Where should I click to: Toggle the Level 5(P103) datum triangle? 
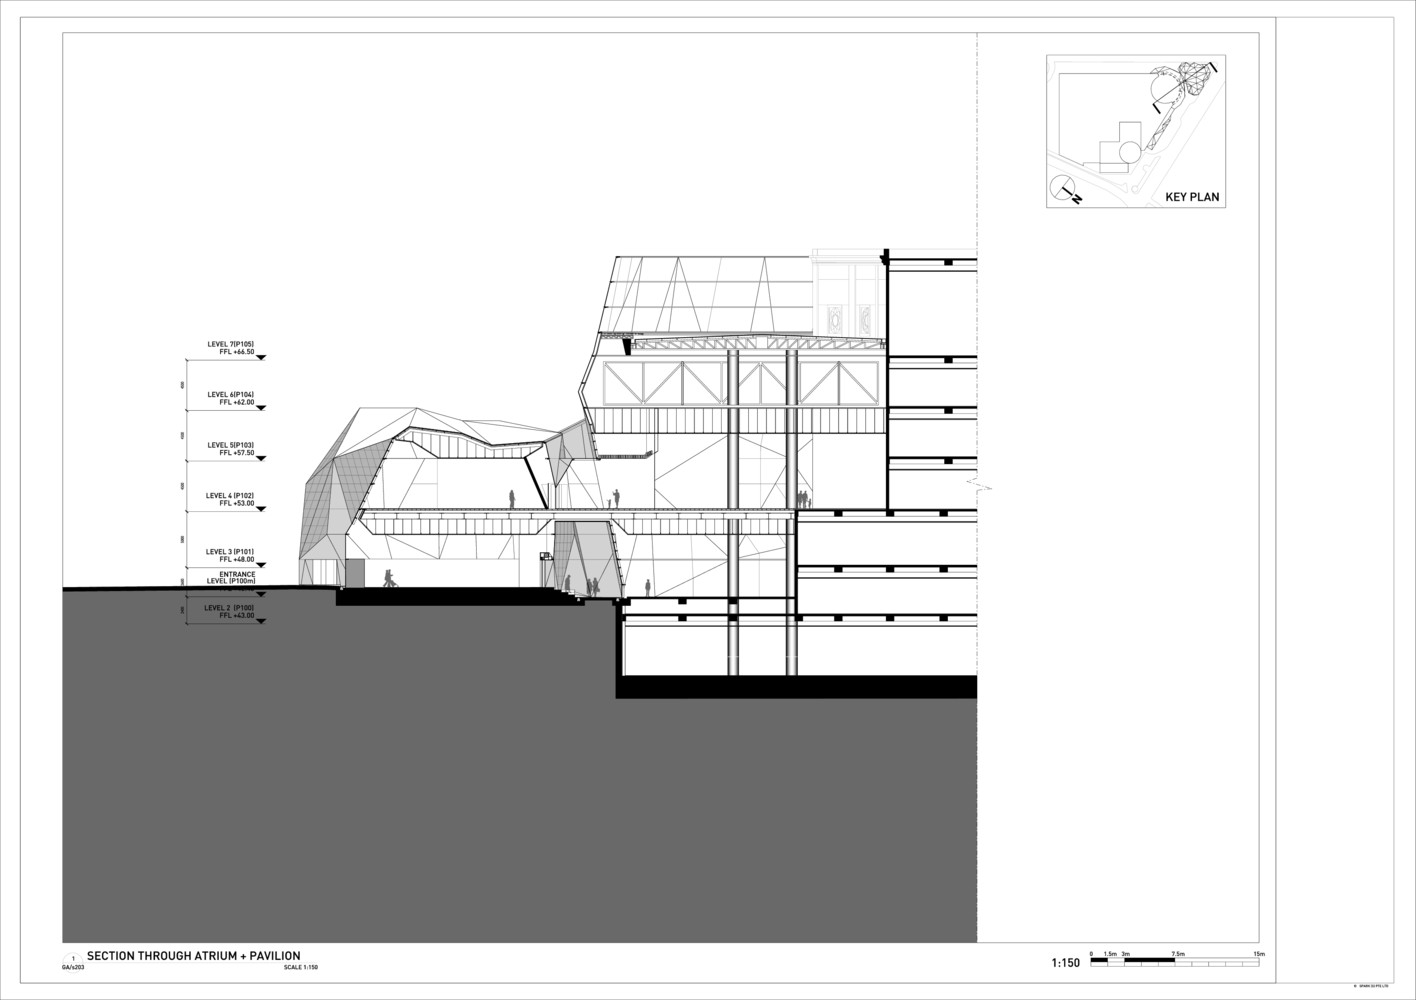coord(262,458)
